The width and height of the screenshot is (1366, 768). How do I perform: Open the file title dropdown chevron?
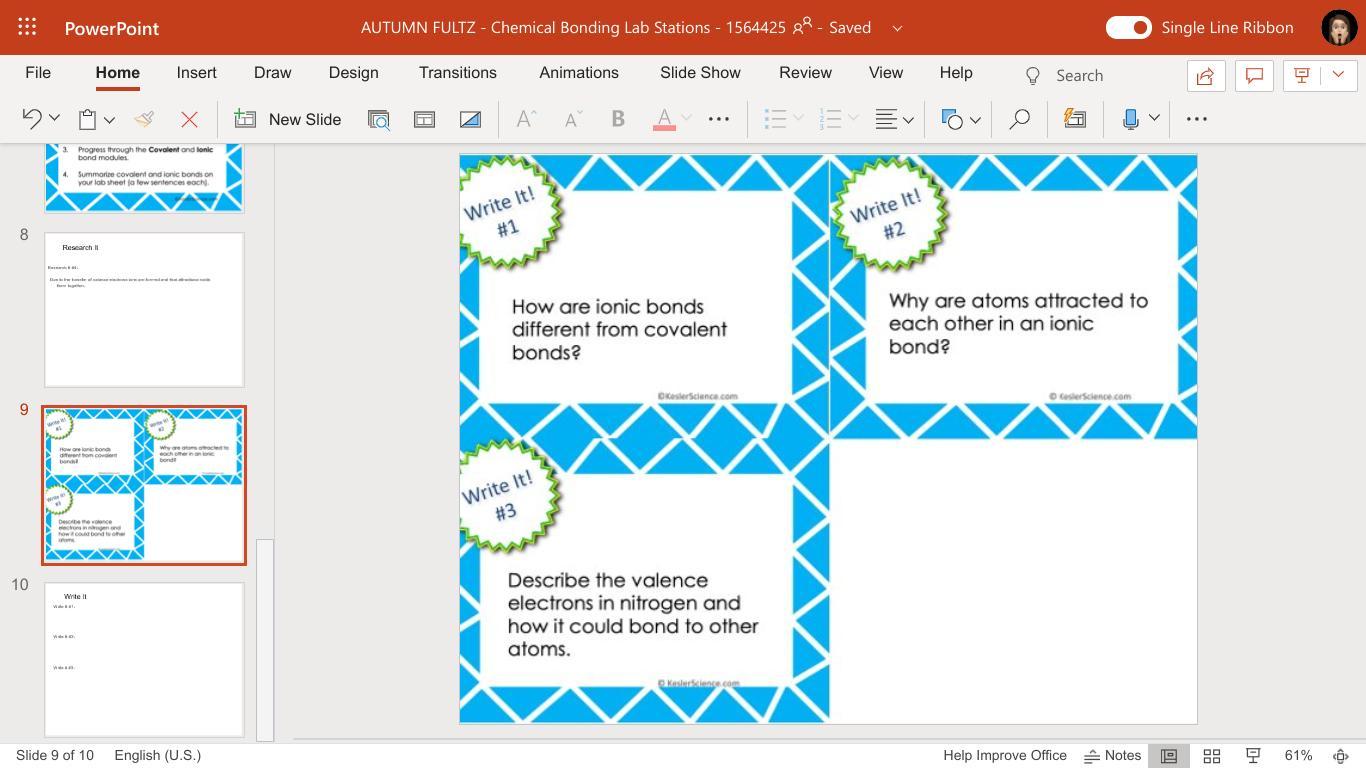897,28
